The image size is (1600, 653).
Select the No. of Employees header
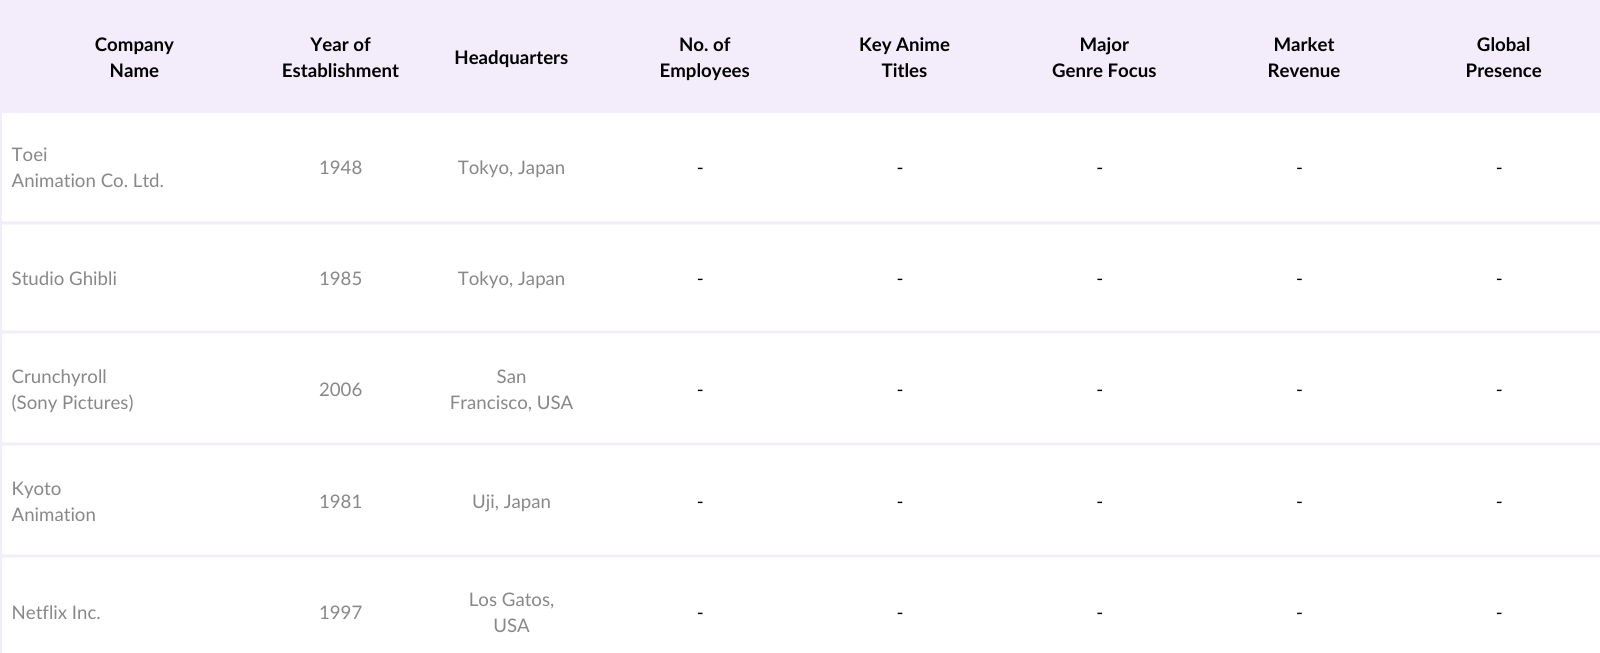(x=704, y=57)
